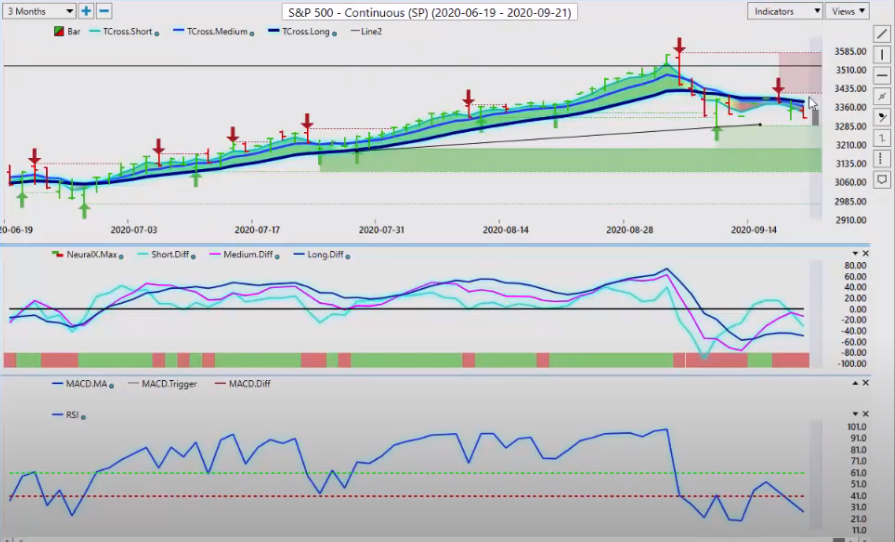
Task: Select the vertical line drawing tool
Action: click(x=882, y=55)
